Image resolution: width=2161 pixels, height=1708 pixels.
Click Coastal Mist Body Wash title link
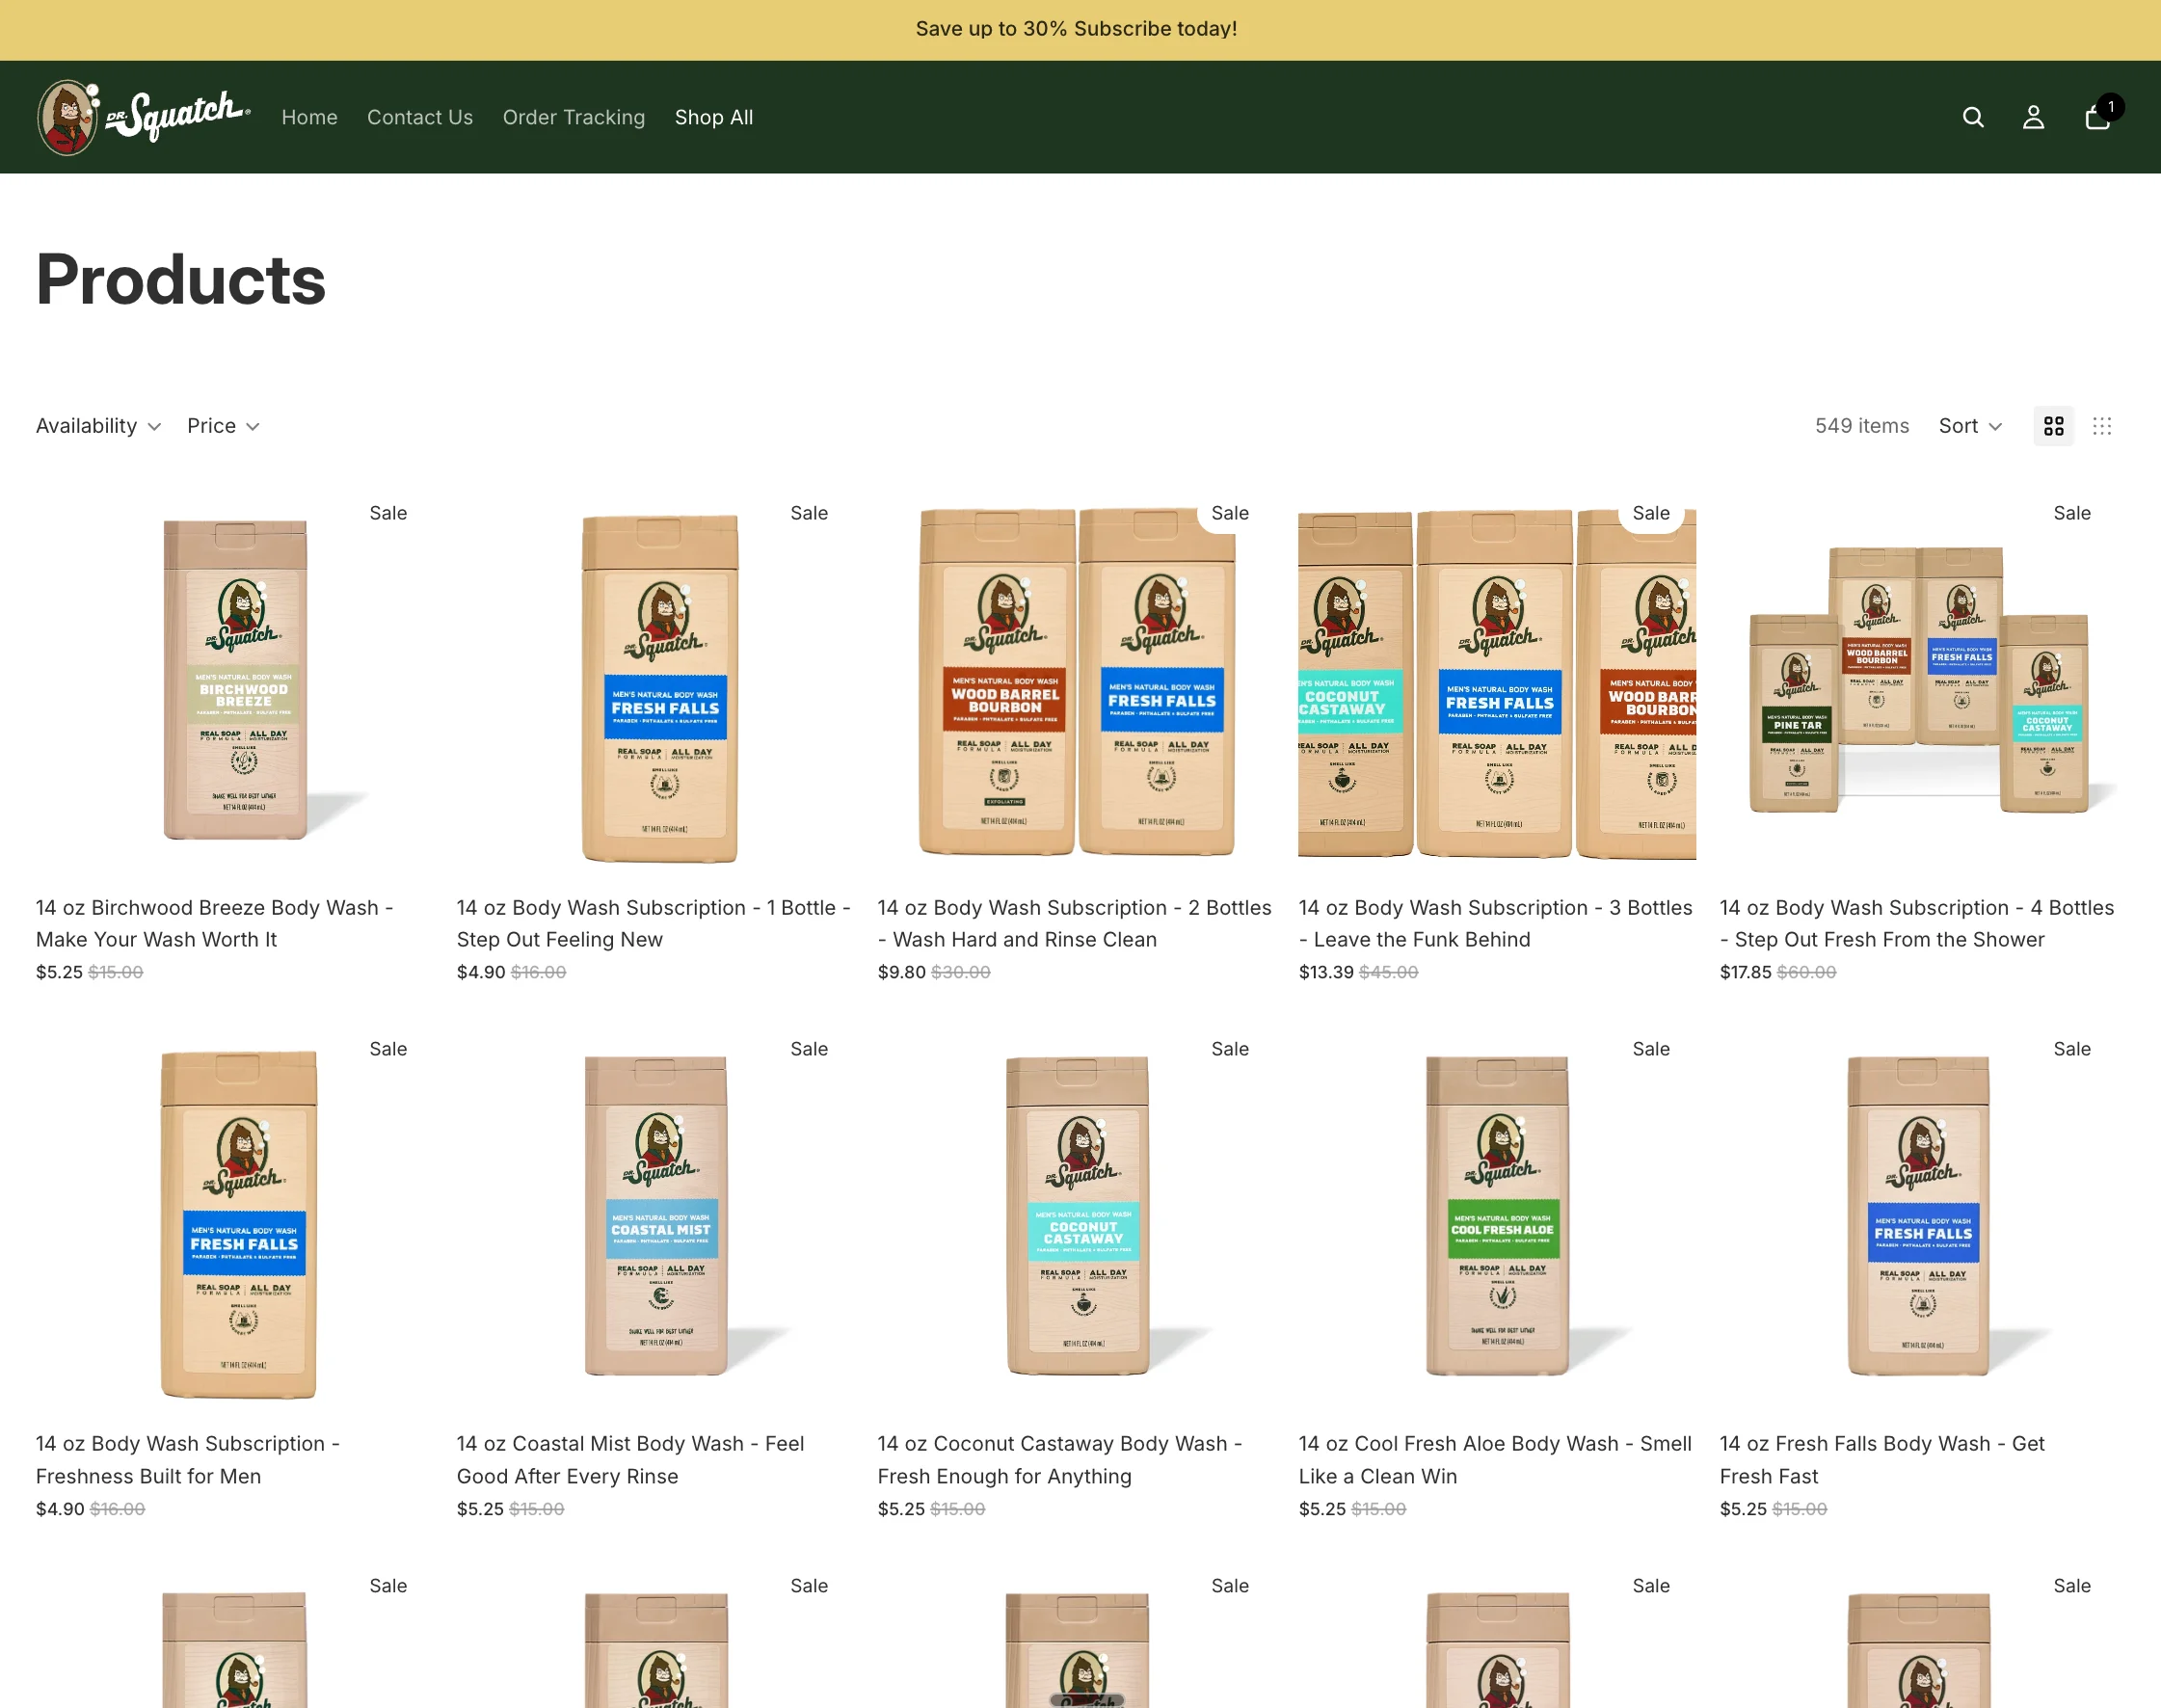pos(631,1459)
